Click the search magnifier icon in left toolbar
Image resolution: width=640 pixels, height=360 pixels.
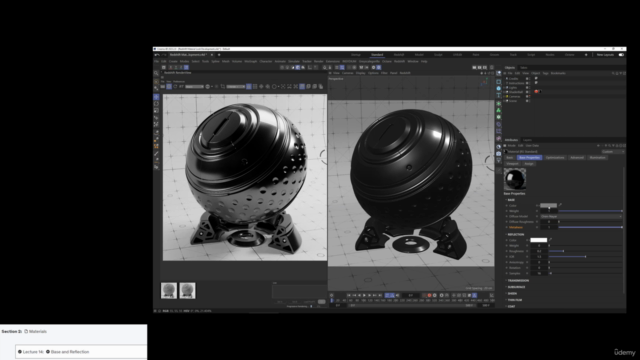click(156, 73)
